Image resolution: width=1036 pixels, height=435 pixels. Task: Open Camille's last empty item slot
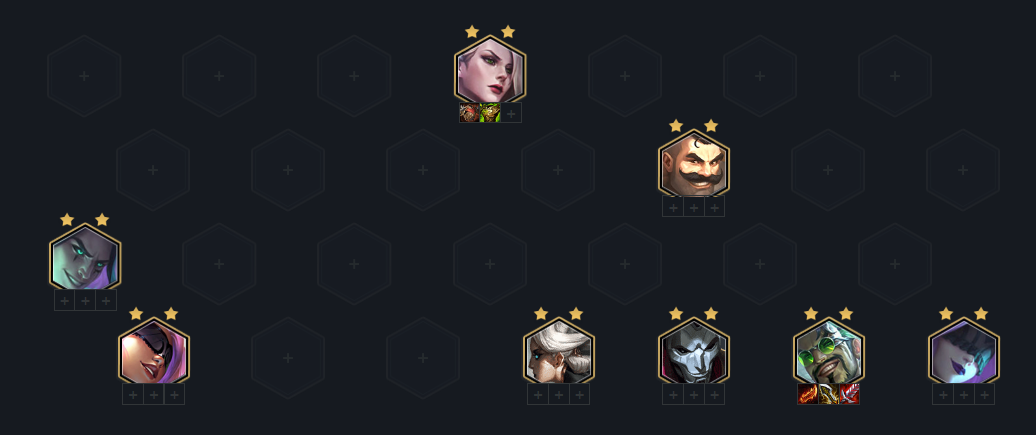click(x=579, y=394)
